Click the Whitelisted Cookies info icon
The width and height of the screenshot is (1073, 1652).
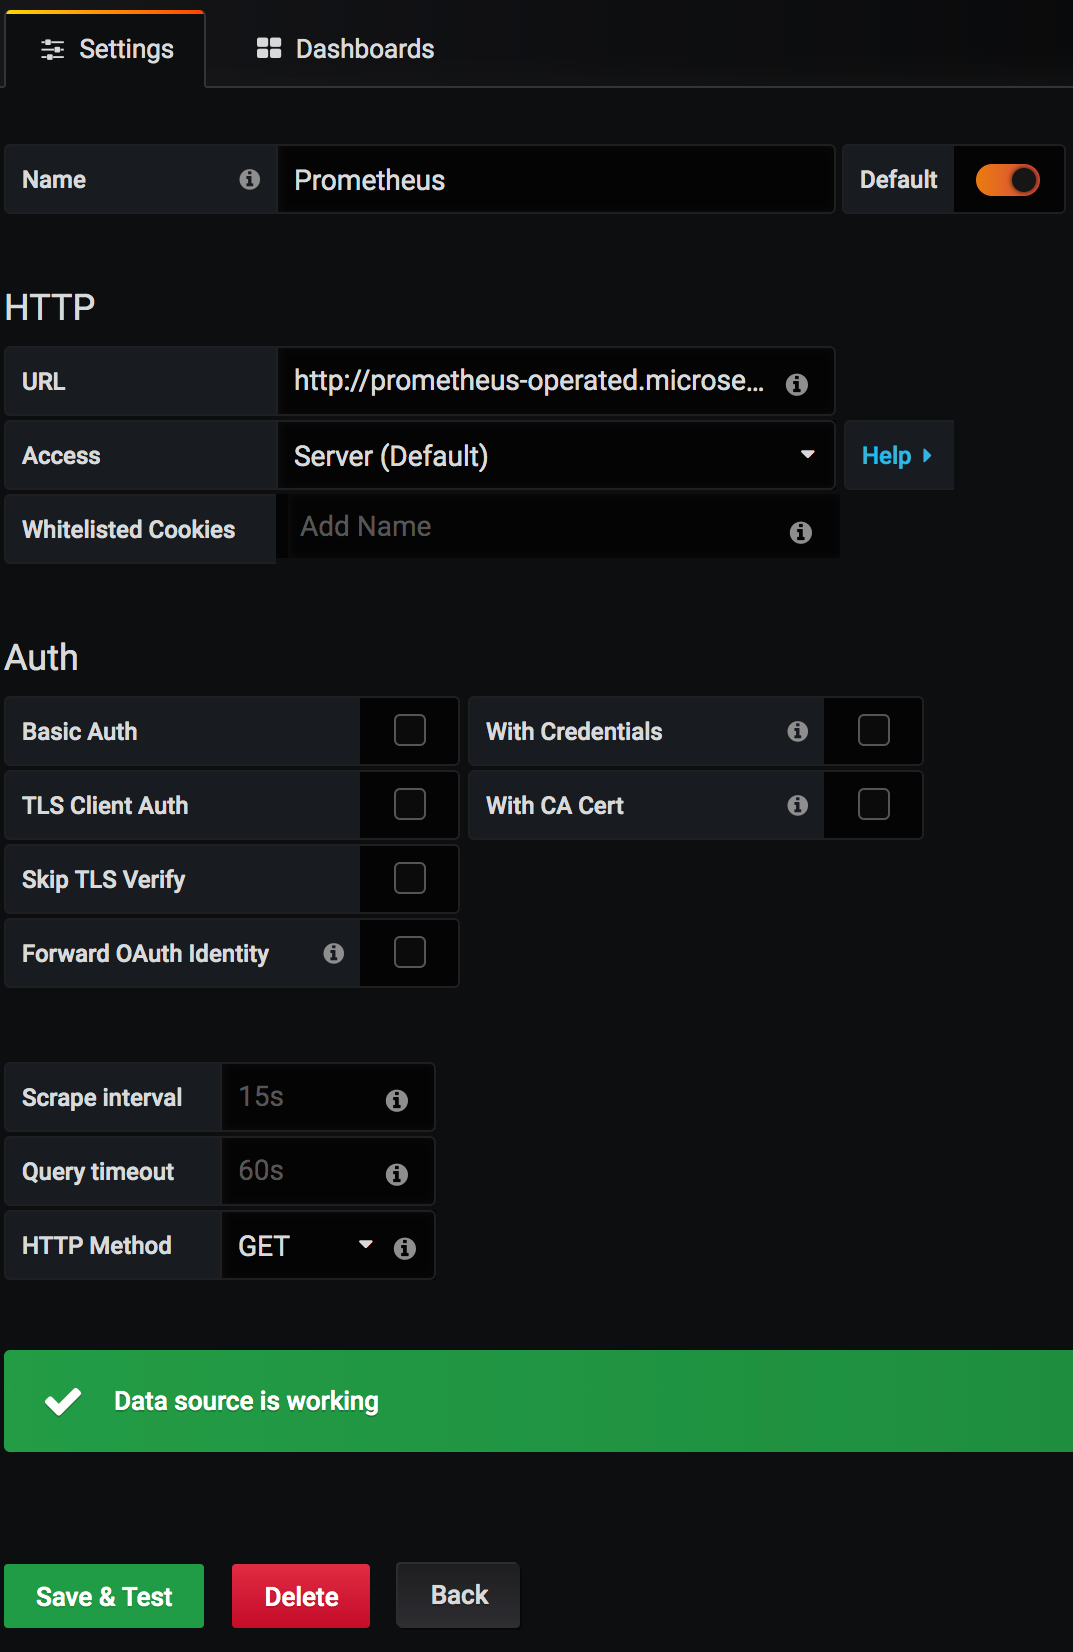click(801, 532)
